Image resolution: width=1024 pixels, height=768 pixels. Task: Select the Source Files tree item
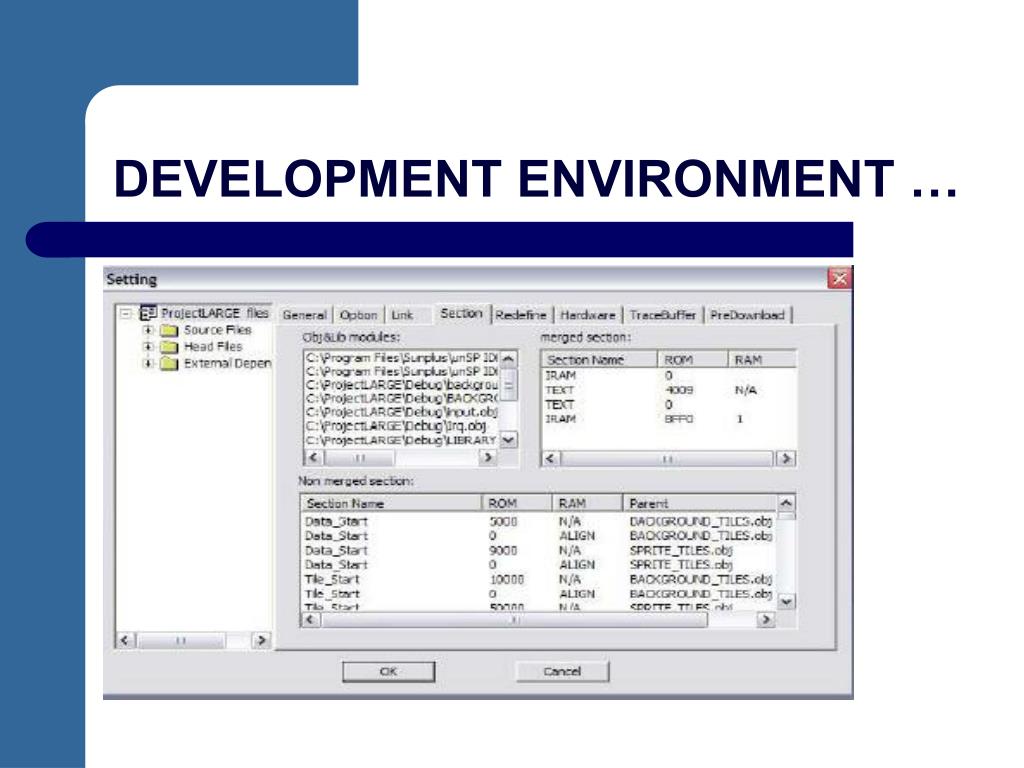217,330
